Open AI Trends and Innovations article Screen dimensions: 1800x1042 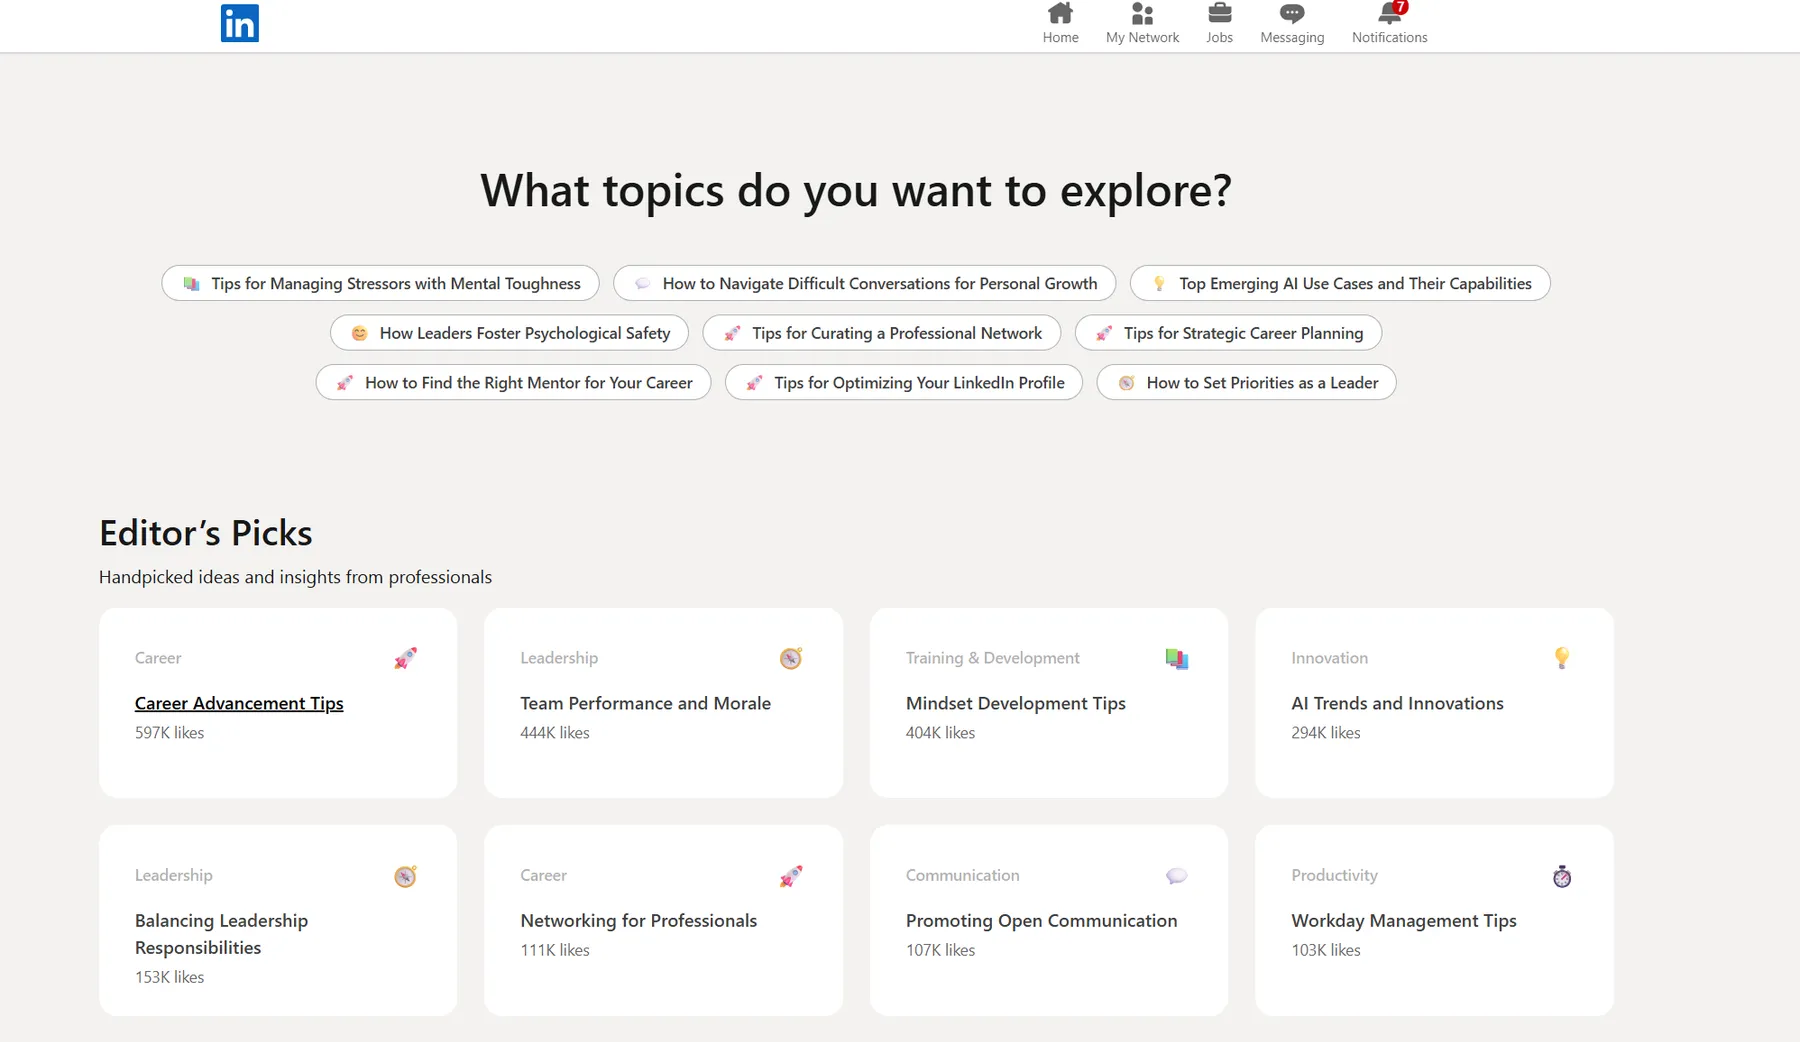pos(1397,703)
